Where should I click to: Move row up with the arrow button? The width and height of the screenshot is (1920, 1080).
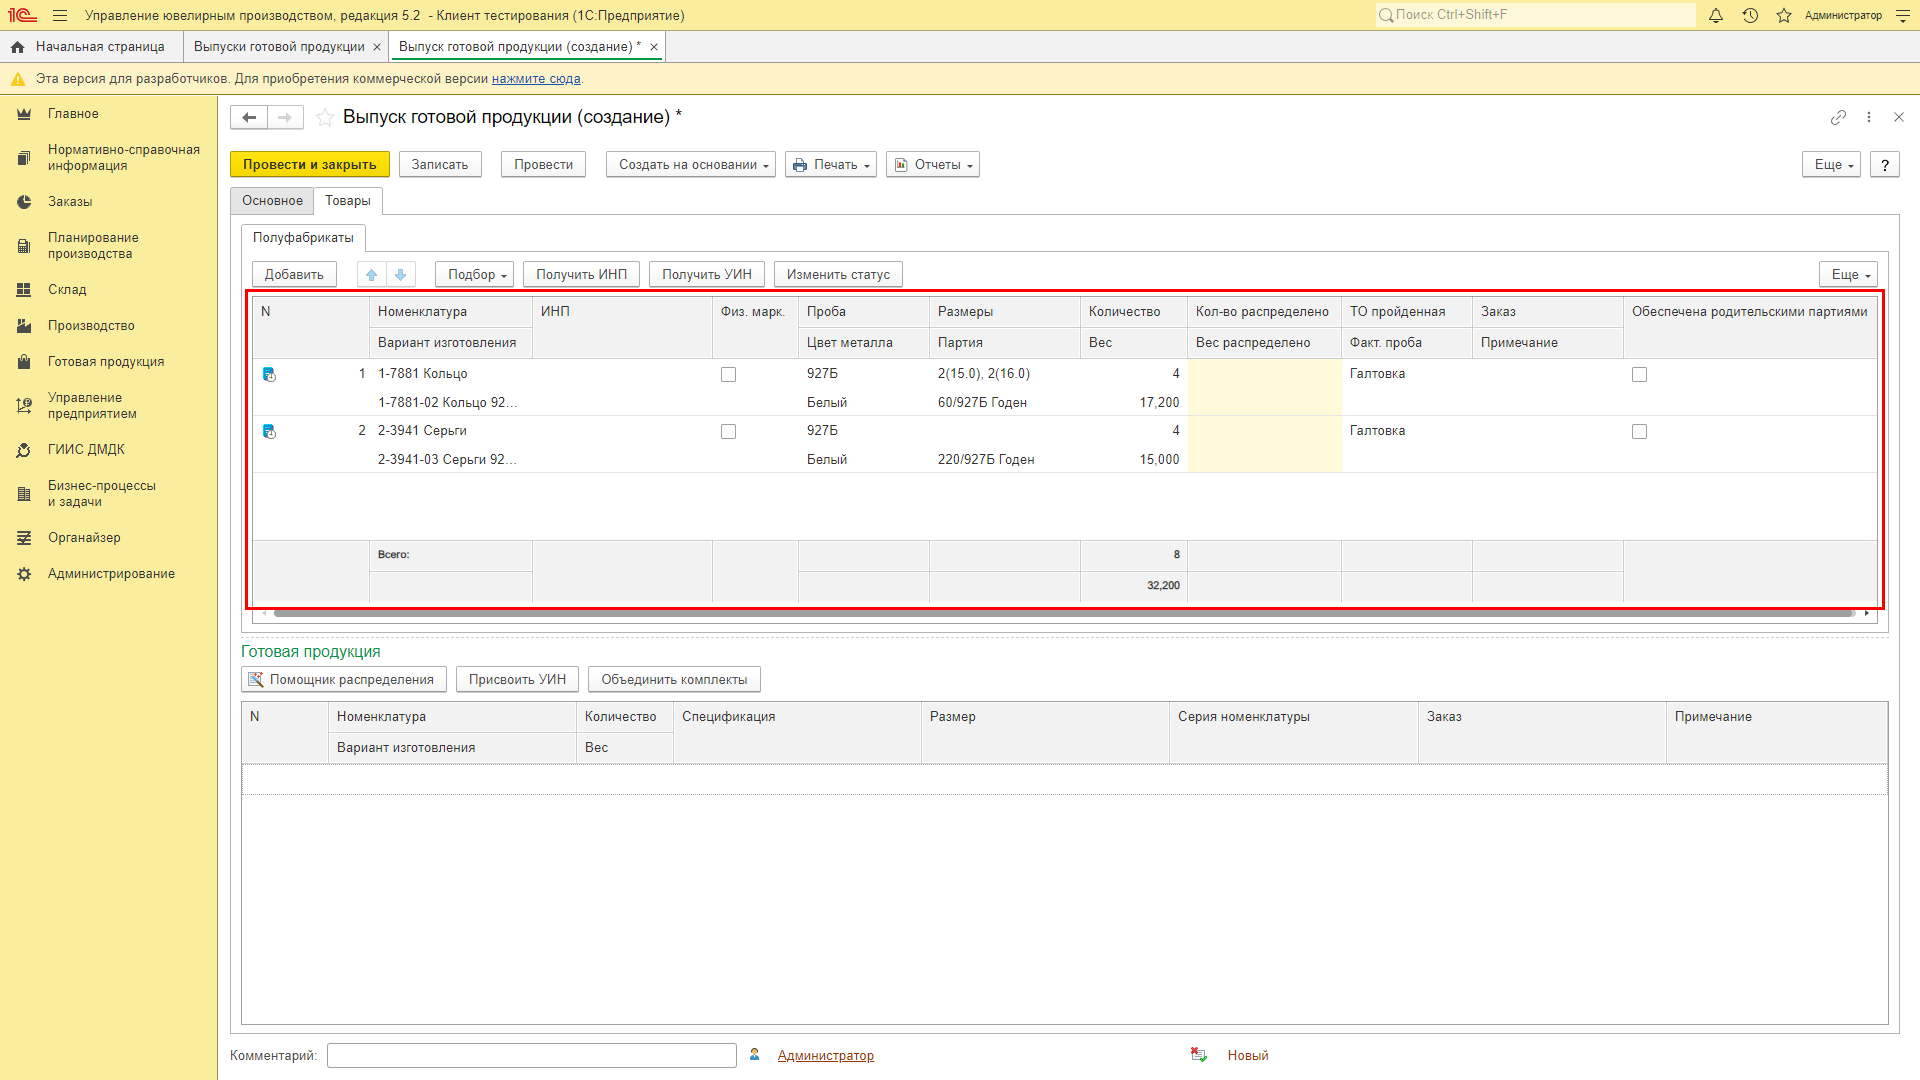(371, 274)
